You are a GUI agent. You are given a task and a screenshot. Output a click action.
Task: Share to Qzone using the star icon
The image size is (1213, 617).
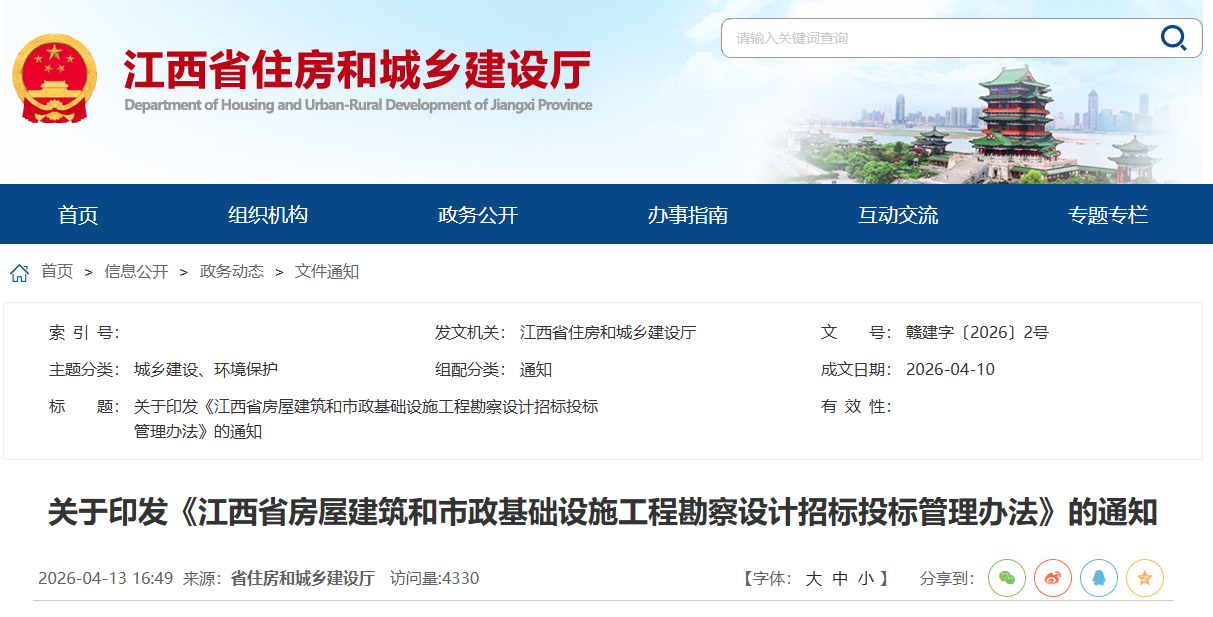1144,578
